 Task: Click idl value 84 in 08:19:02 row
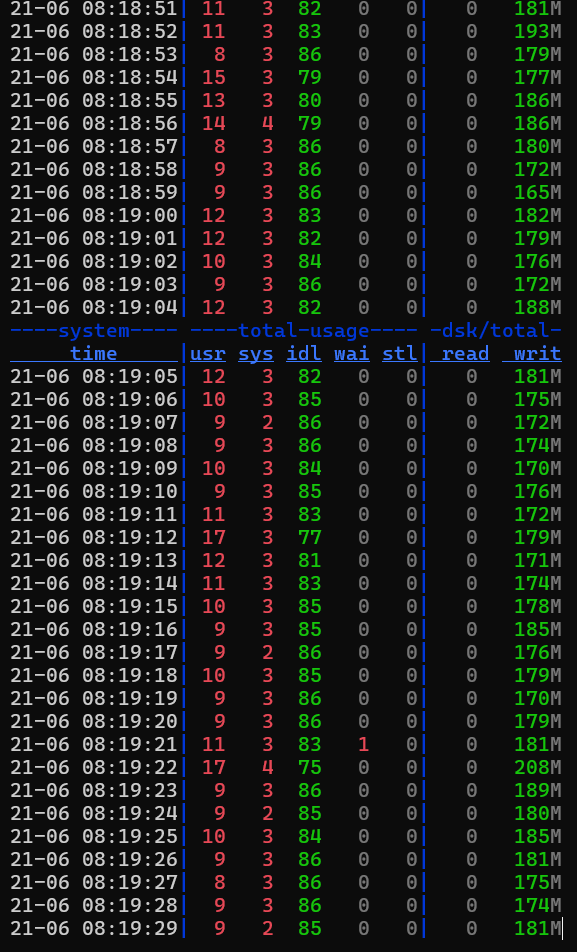pyautogui.click(x=310, y=262)
